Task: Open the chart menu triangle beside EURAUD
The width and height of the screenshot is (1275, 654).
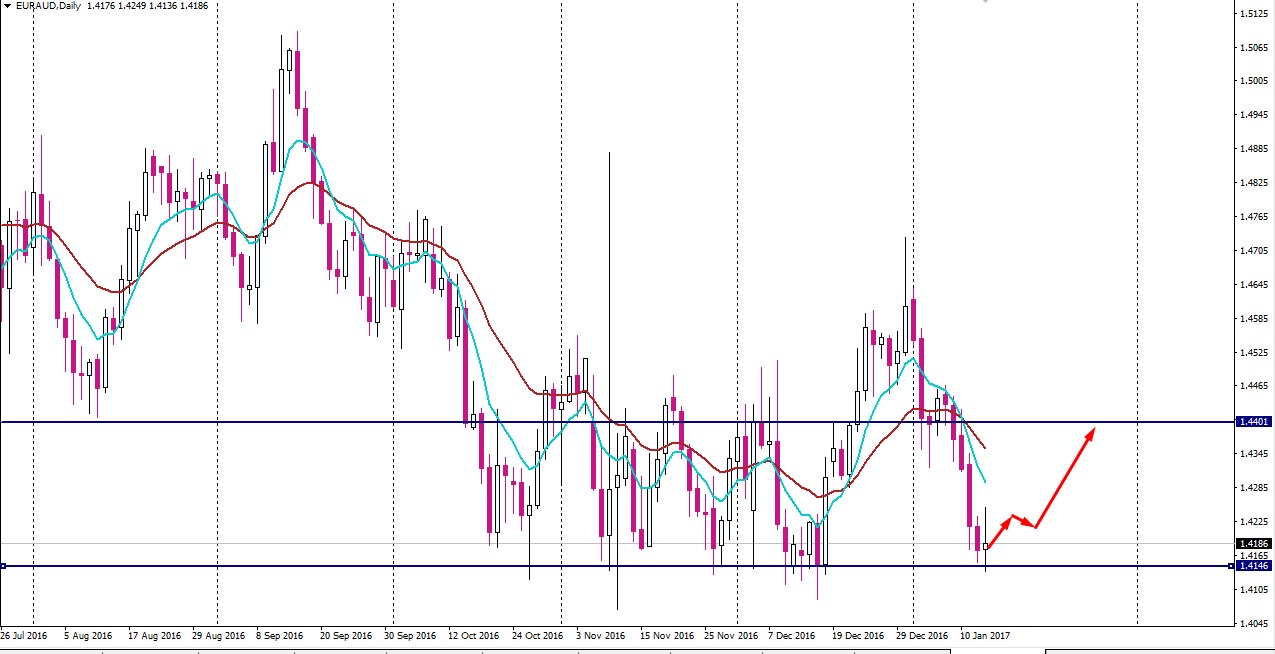Action: point(7,6)
